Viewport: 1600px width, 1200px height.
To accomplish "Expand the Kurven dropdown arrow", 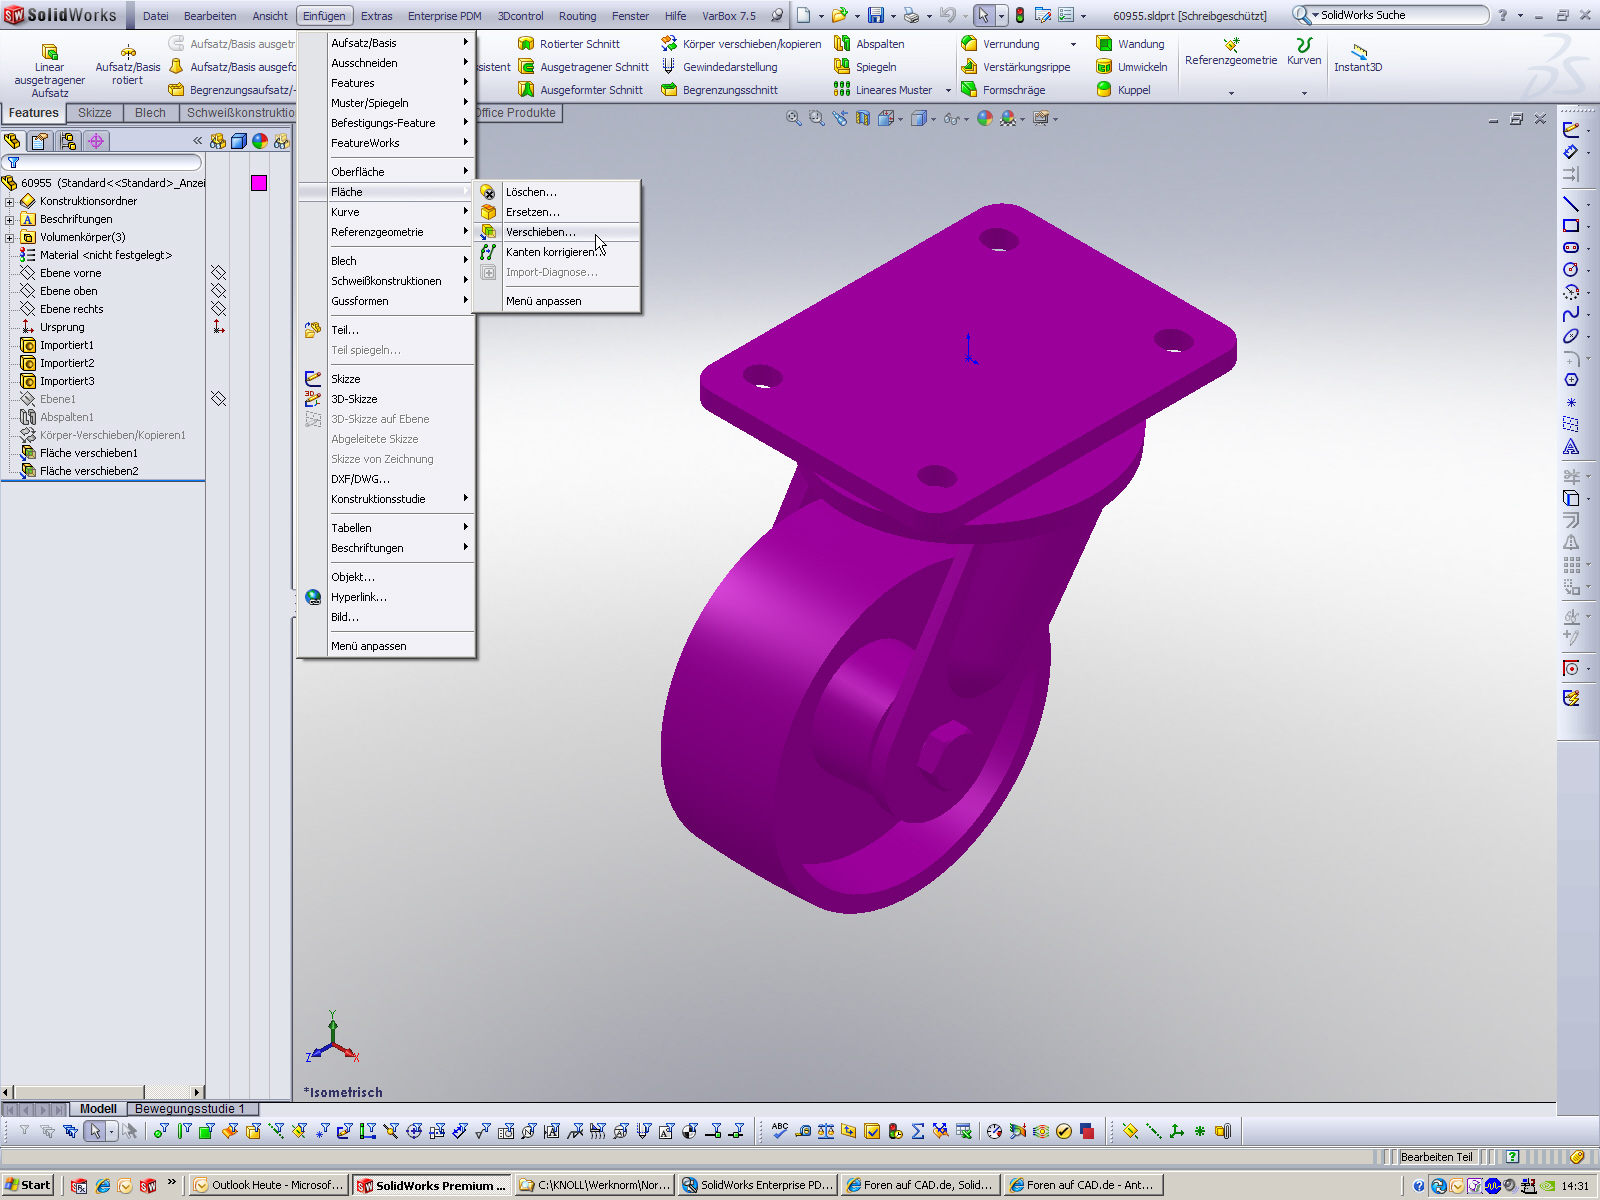I will 1304,93.
